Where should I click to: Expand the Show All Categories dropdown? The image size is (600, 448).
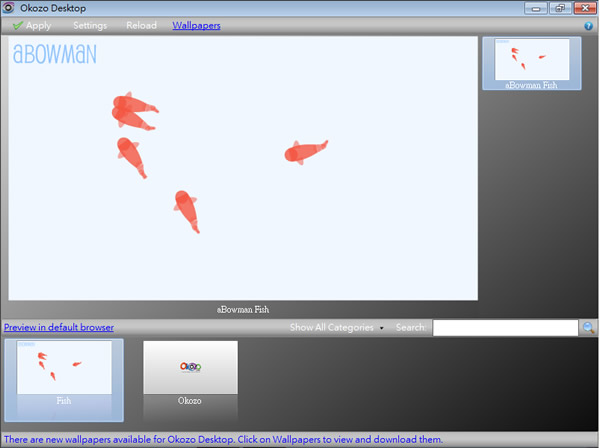point(336,327)
